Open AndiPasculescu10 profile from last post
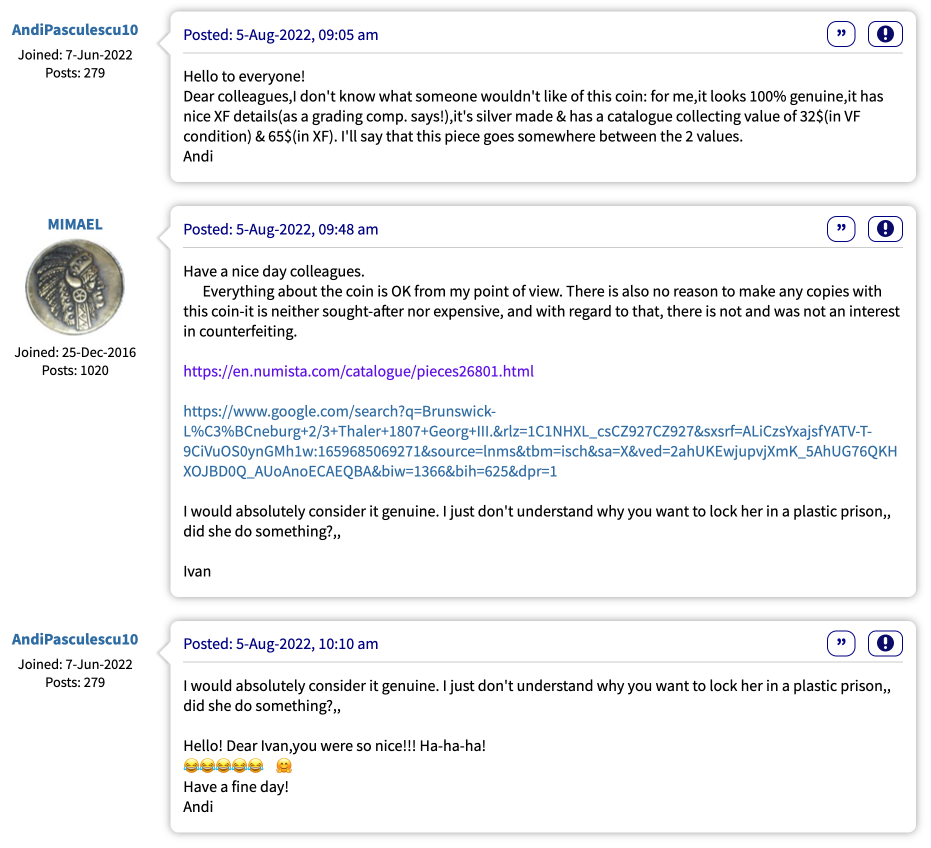Screen dimensions: 931x848 [75, 639]
